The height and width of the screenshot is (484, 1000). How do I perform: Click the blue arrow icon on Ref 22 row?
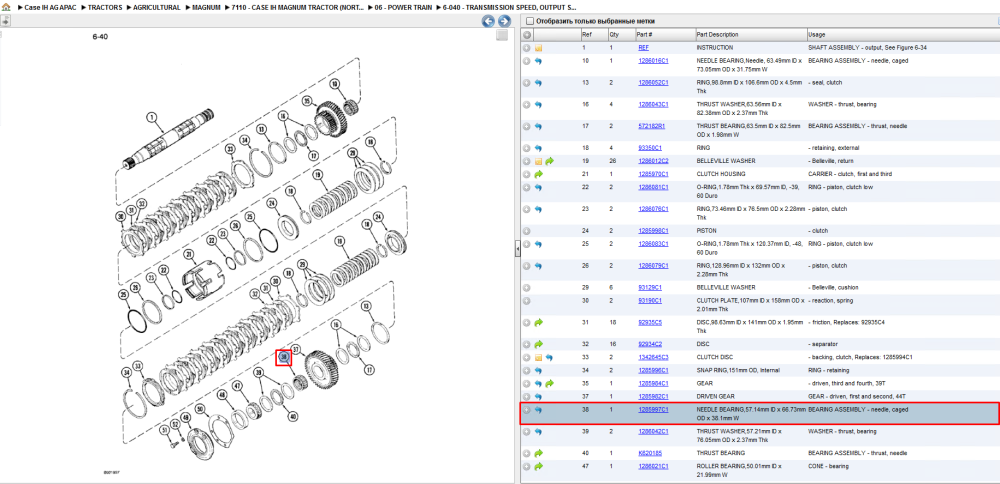538,187
